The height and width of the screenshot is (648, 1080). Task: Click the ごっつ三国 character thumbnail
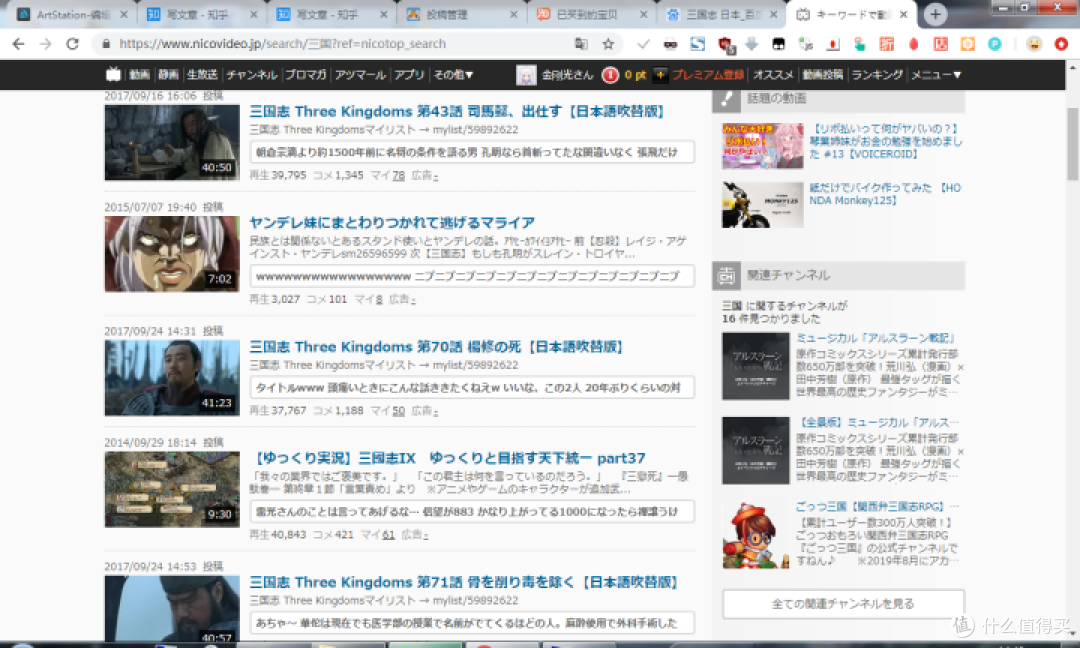pyautogui.click(x=756, y=535)
